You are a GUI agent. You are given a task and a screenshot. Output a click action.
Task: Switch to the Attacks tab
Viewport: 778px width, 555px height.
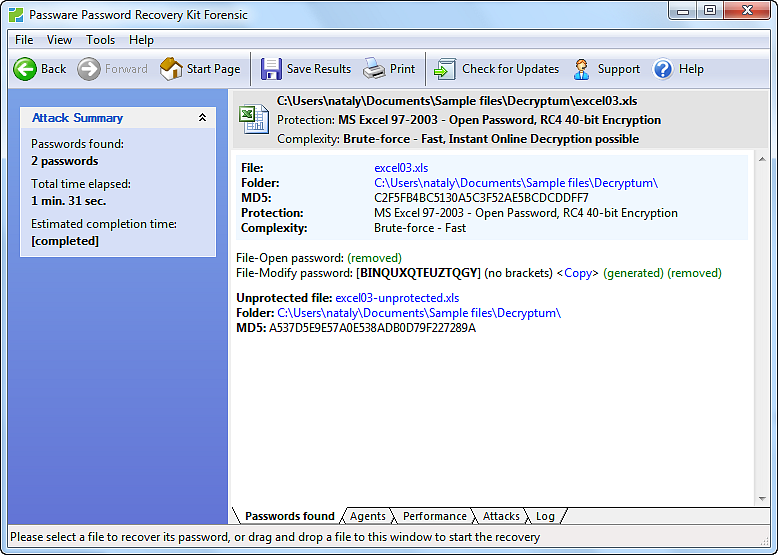click(x=501, y=516)
